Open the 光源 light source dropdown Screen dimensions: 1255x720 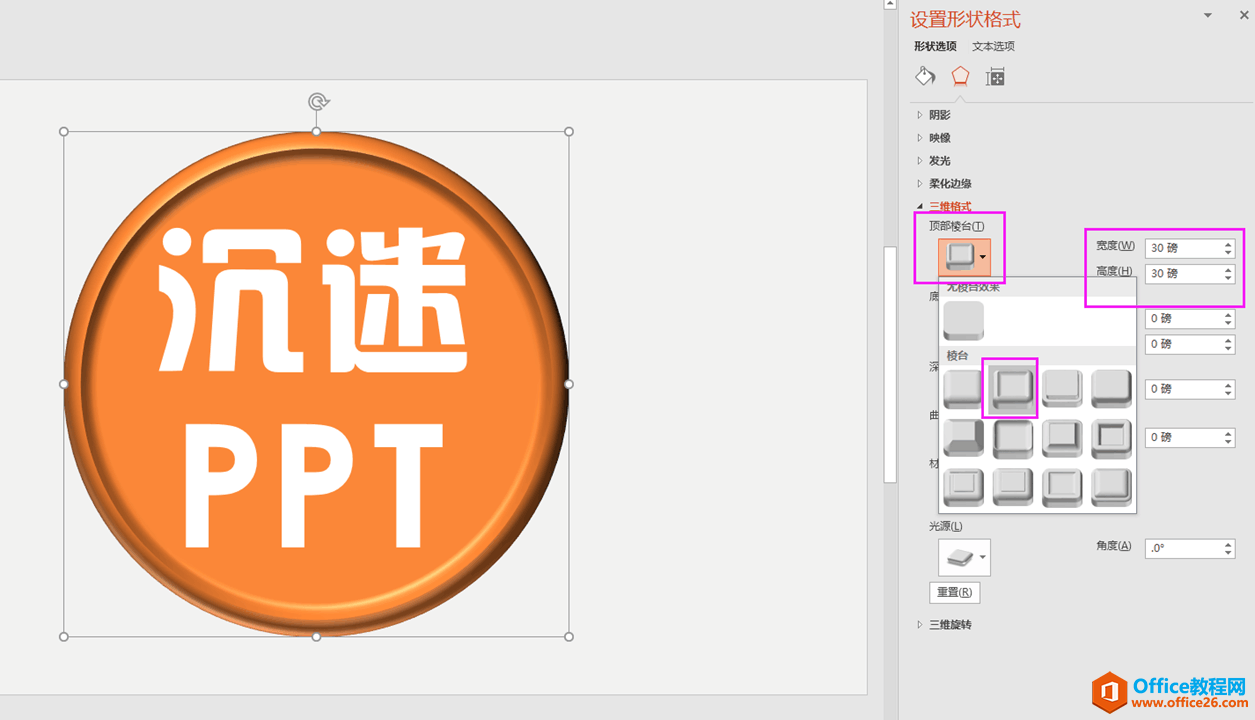pos(964,557)
